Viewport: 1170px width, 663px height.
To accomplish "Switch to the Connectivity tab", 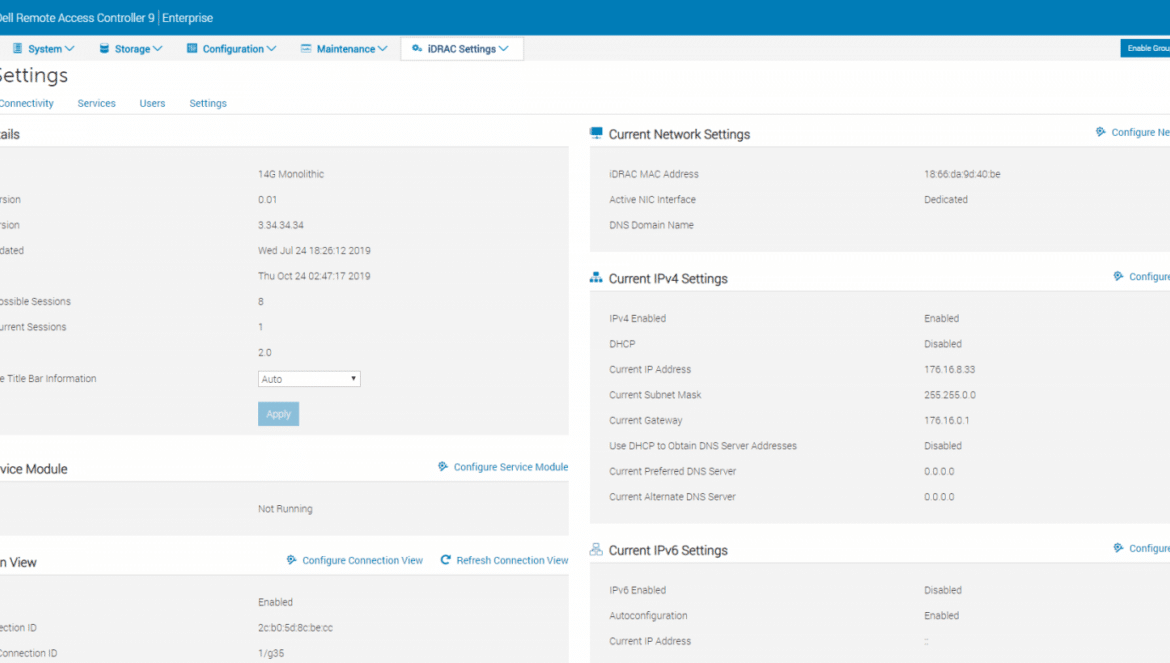I will pyautogui.click(x=26, y=104).
